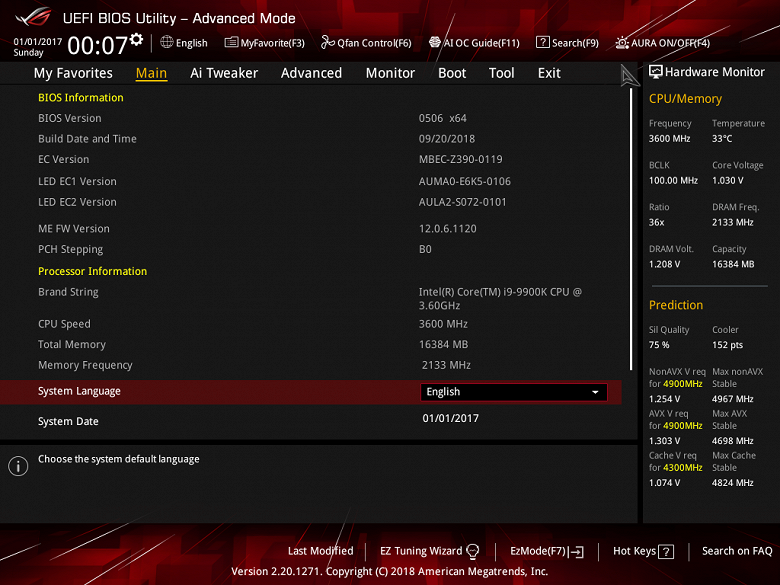Click the time display 00:07
The image size is (780, 585).
point(98,45)
